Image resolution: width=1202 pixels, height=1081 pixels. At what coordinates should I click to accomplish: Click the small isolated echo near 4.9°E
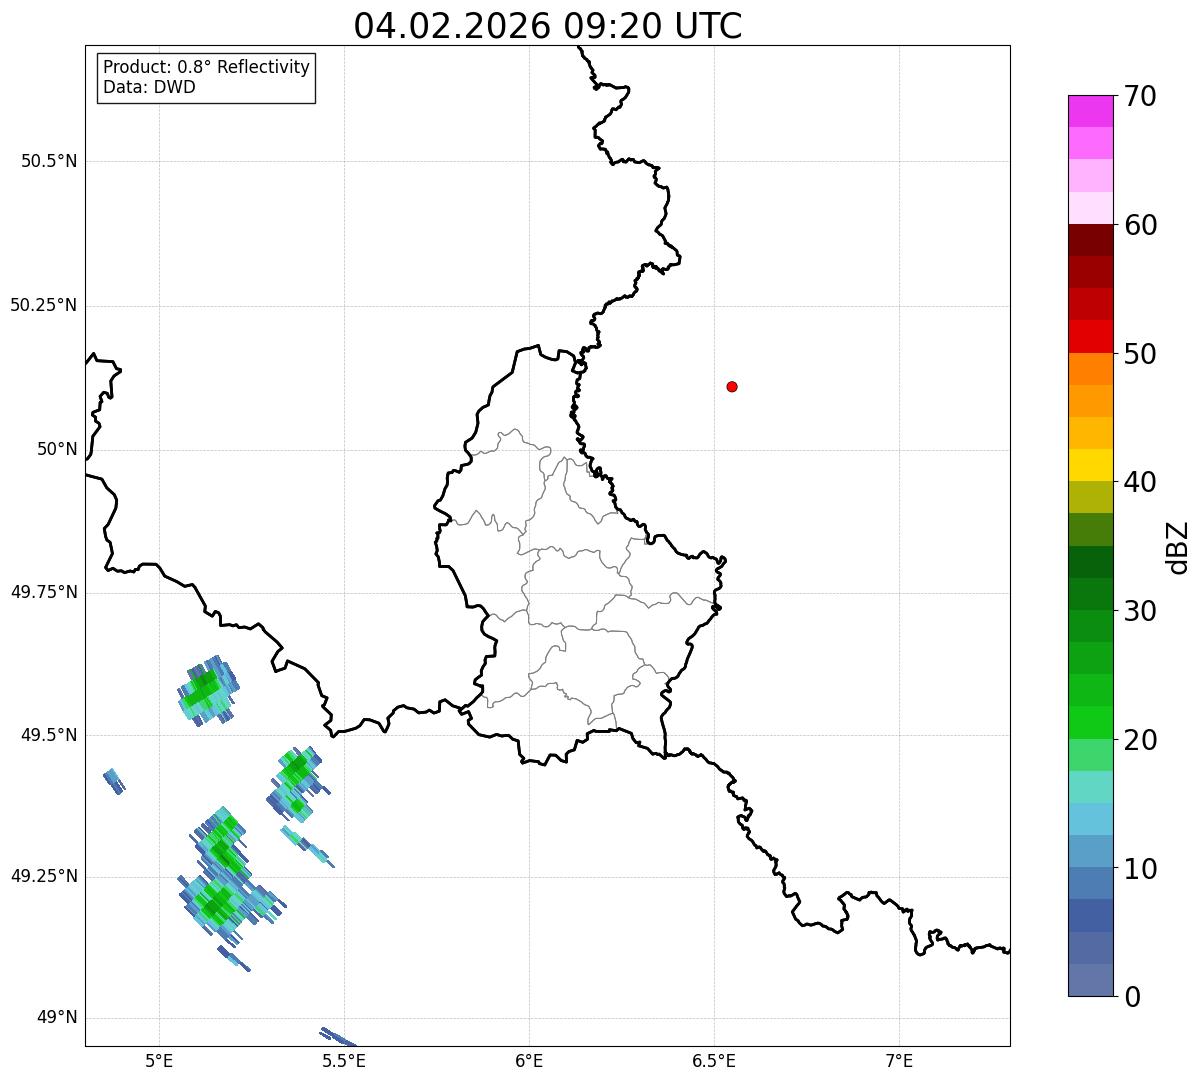click(114, 781)
